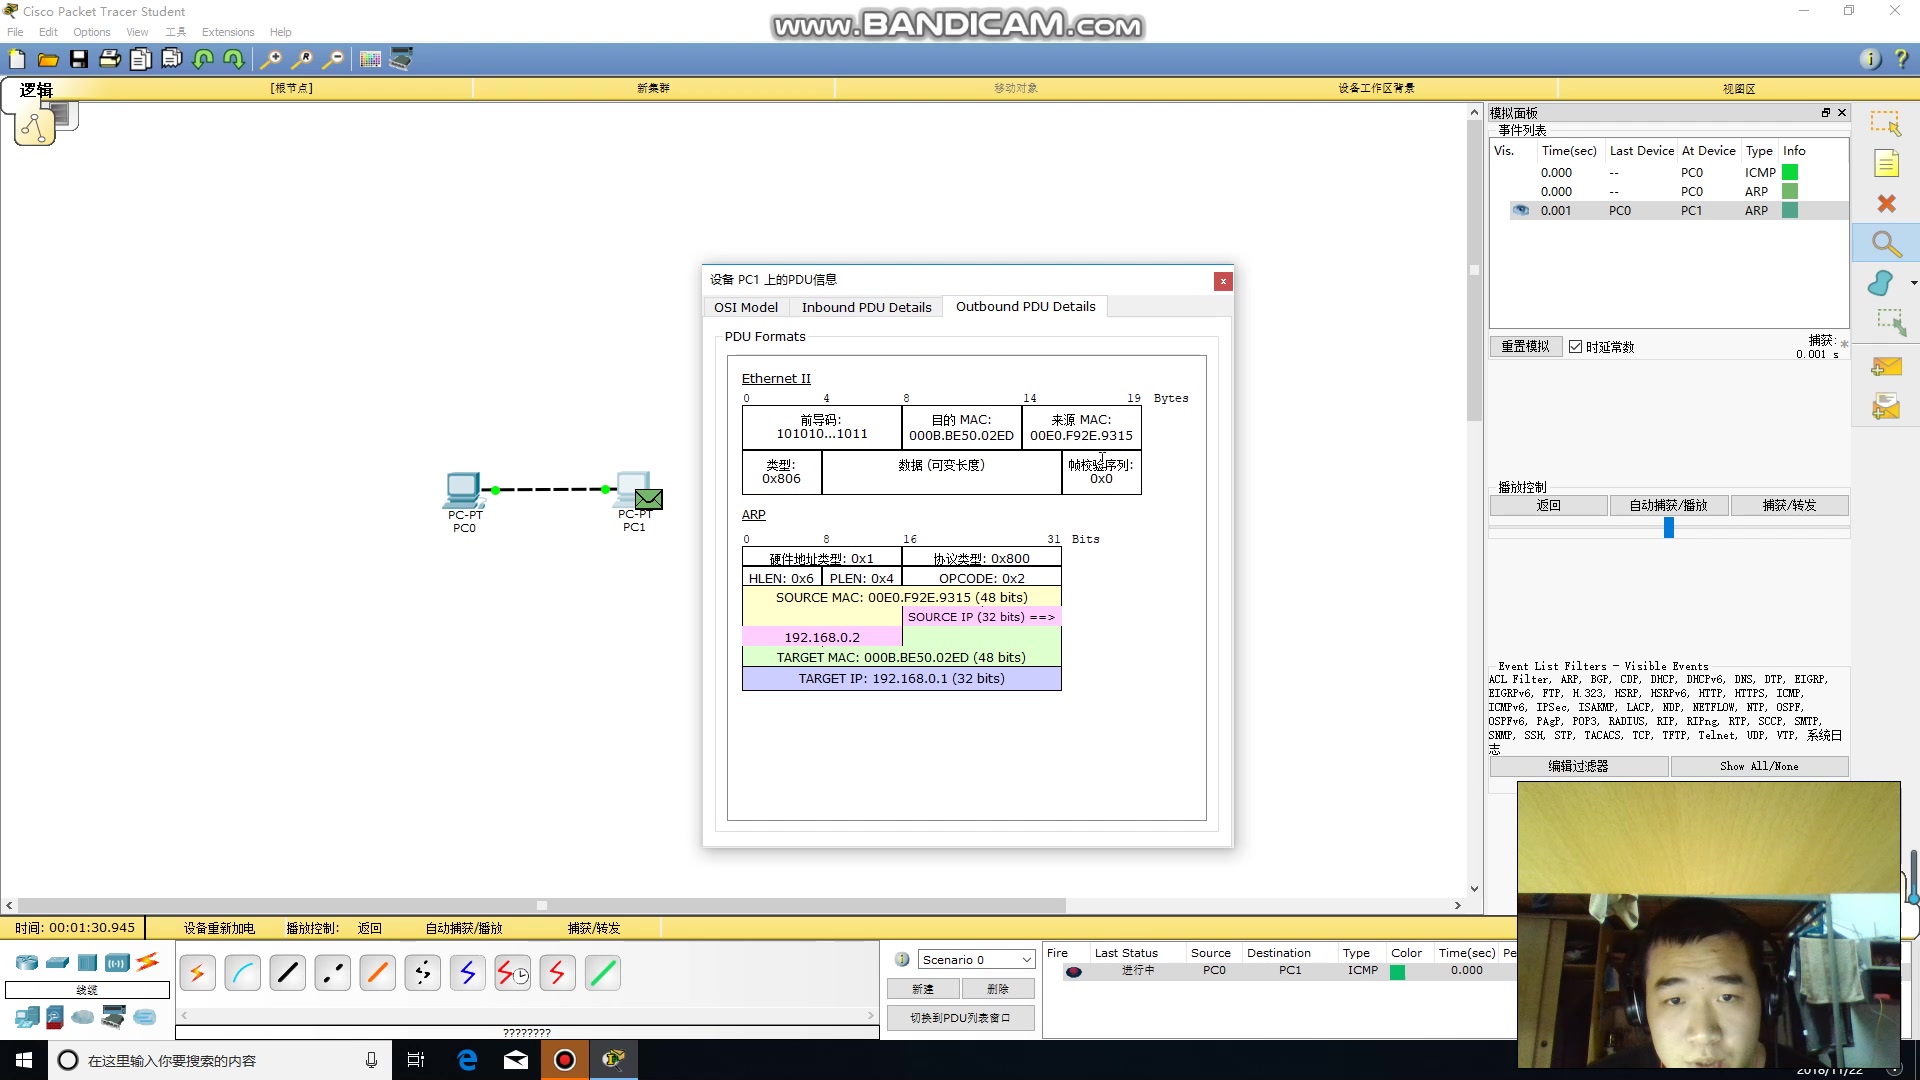Choose the Resize Shape tool
The image size is (1920, 1080).
[1889, 322]
